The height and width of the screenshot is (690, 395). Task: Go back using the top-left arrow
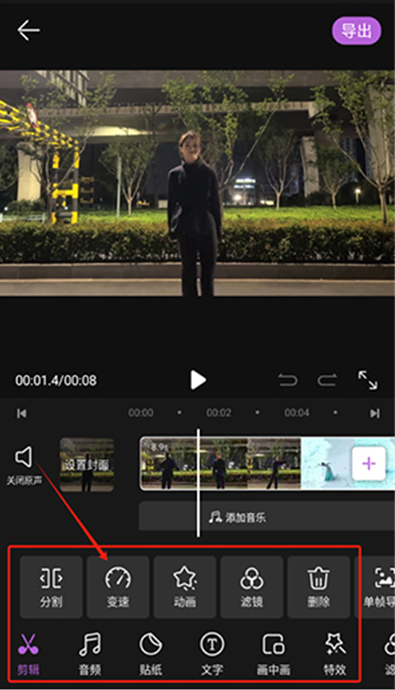click(x=29, y=30)
